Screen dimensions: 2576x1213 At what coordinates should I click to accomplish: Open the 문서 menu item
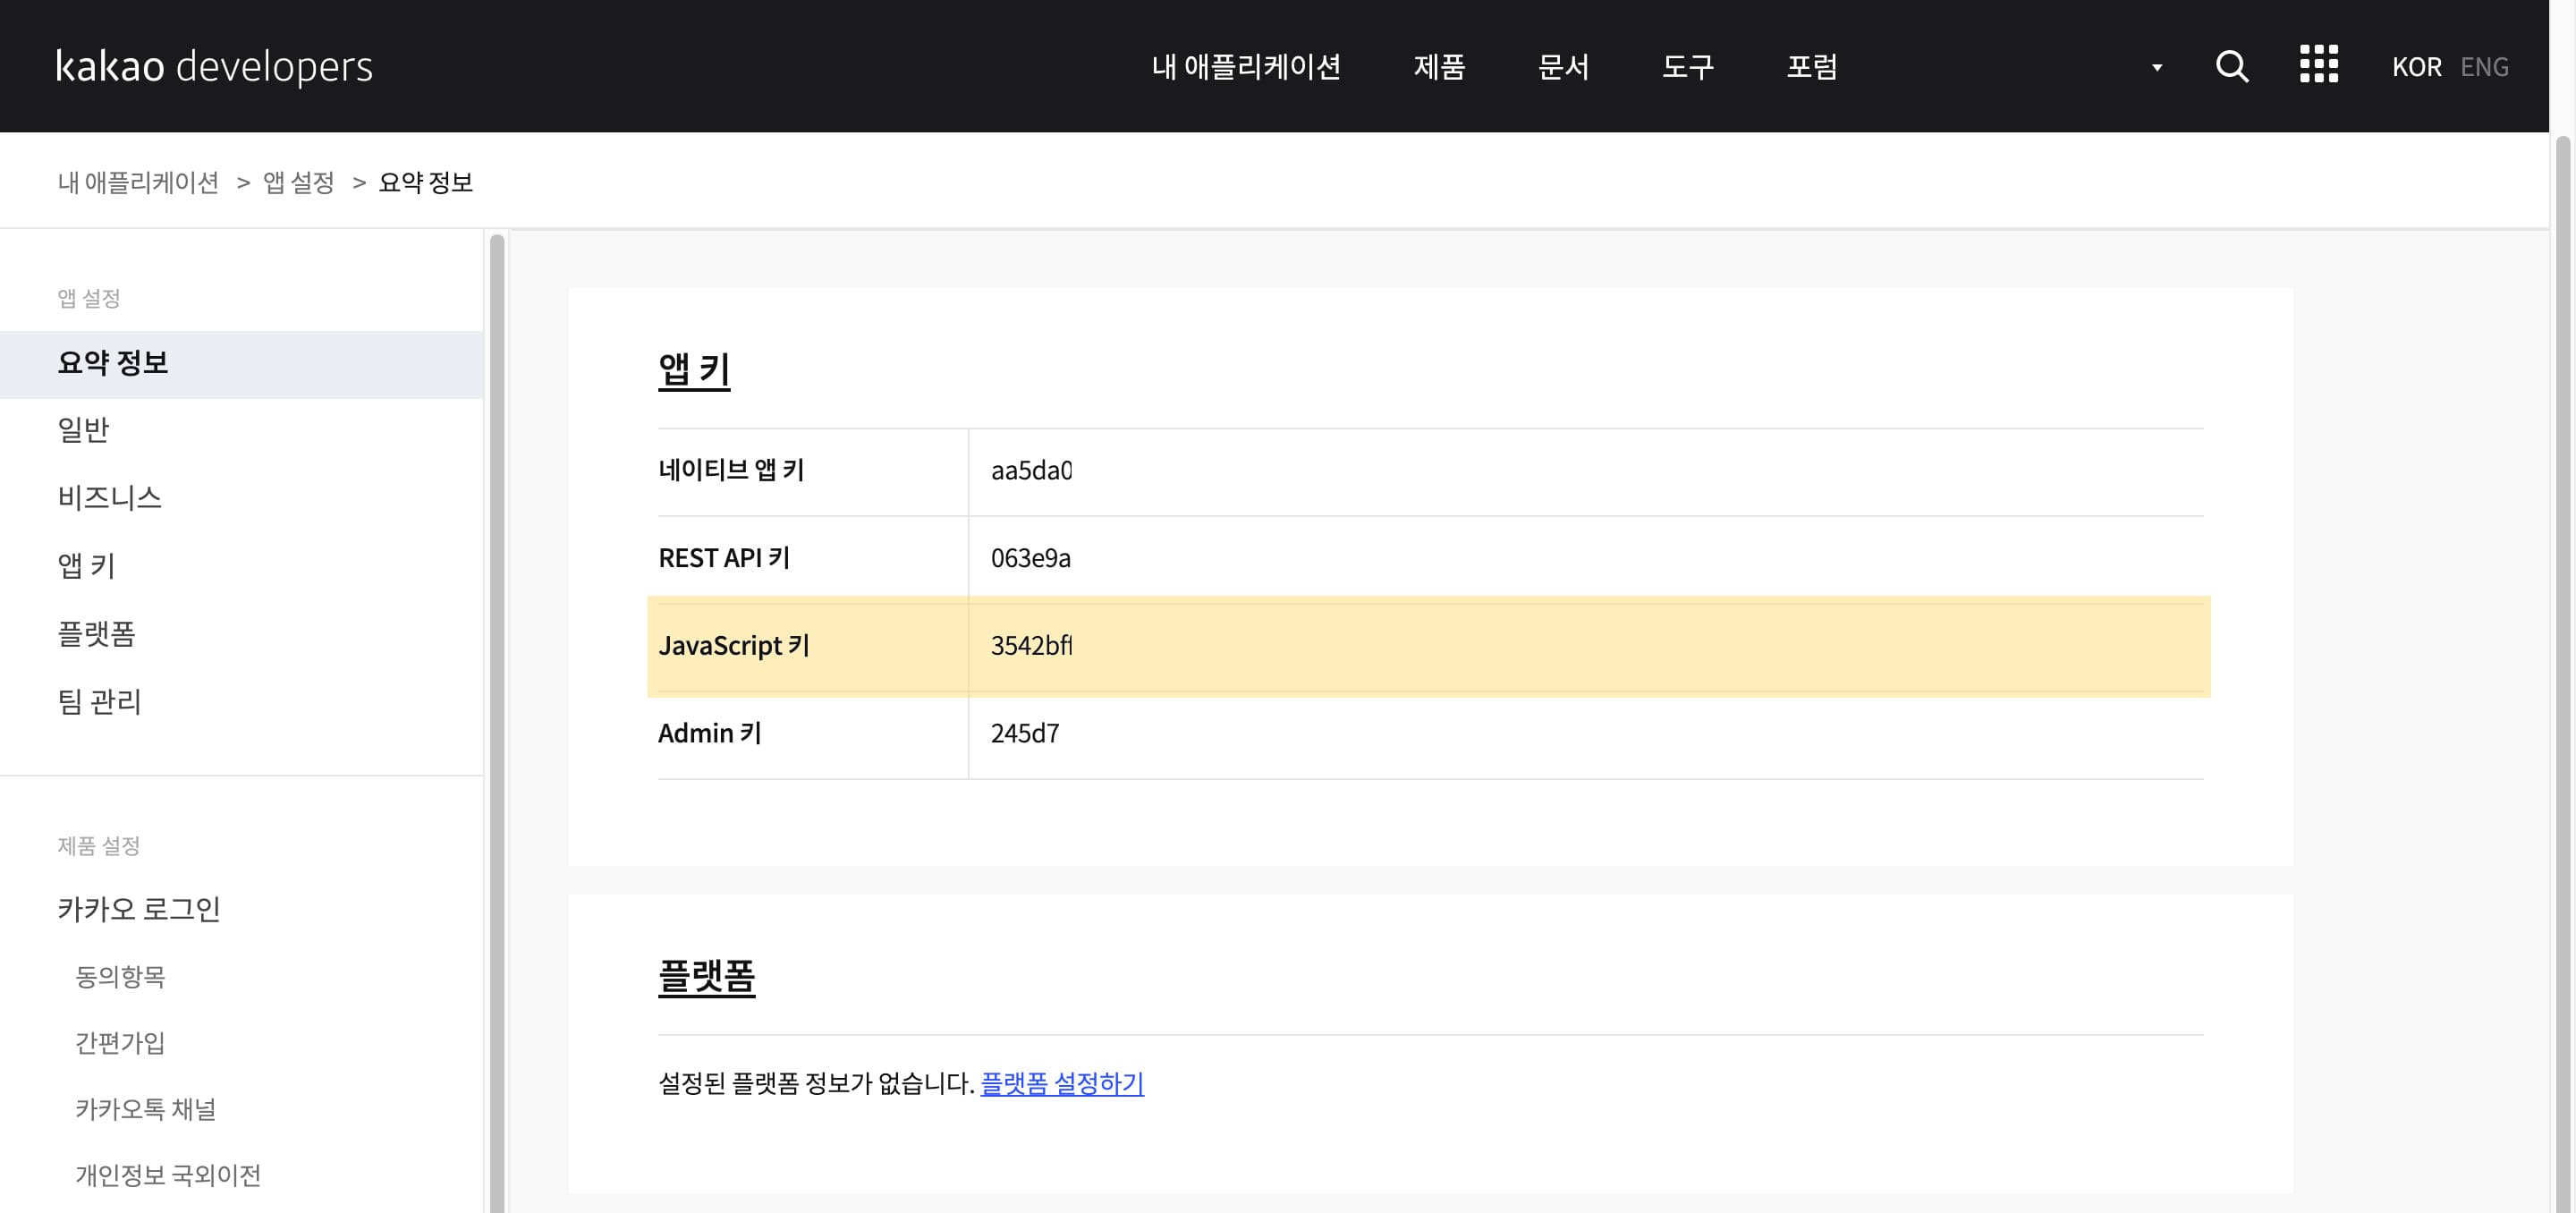(x=1563, y=67)
